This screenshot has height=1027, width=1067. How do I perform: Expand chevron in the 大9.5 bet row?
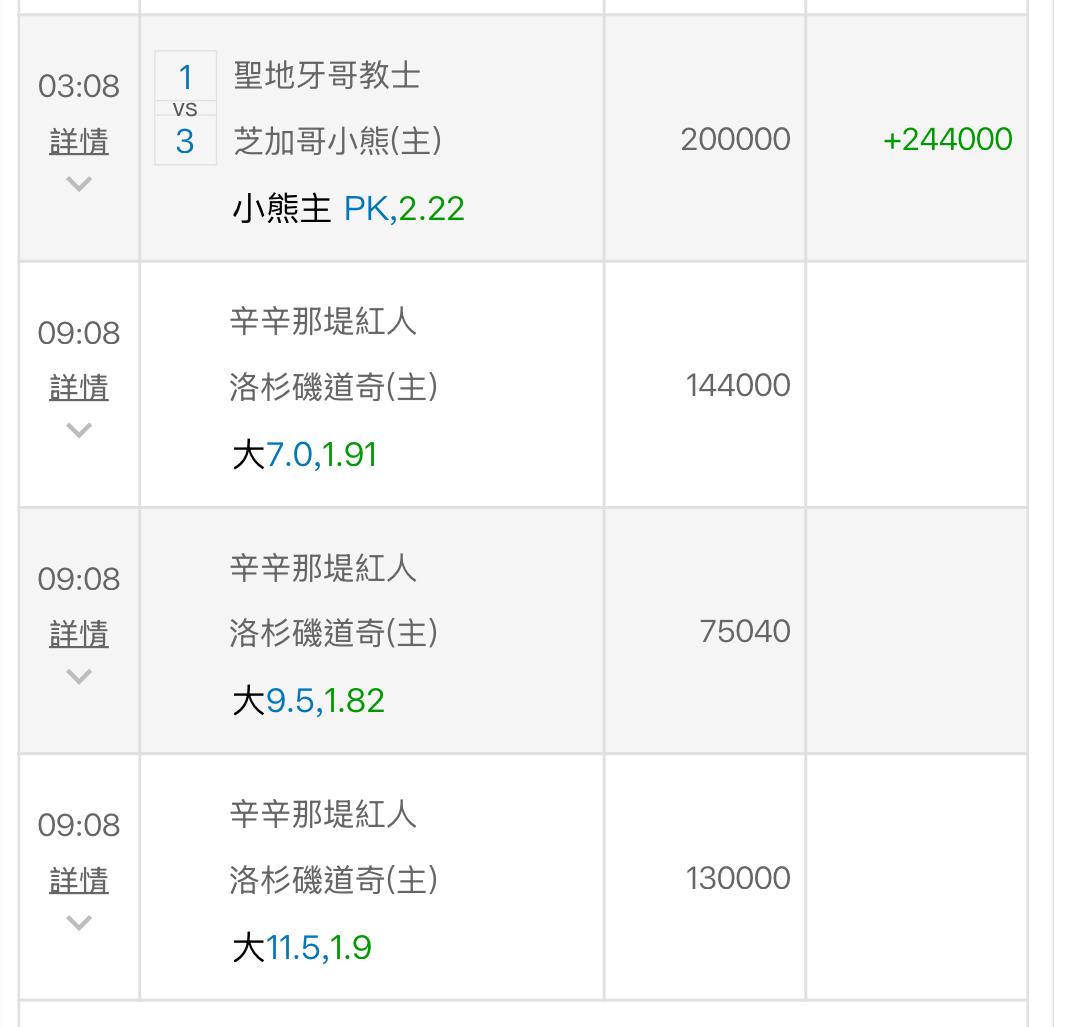tap(79, 676)
